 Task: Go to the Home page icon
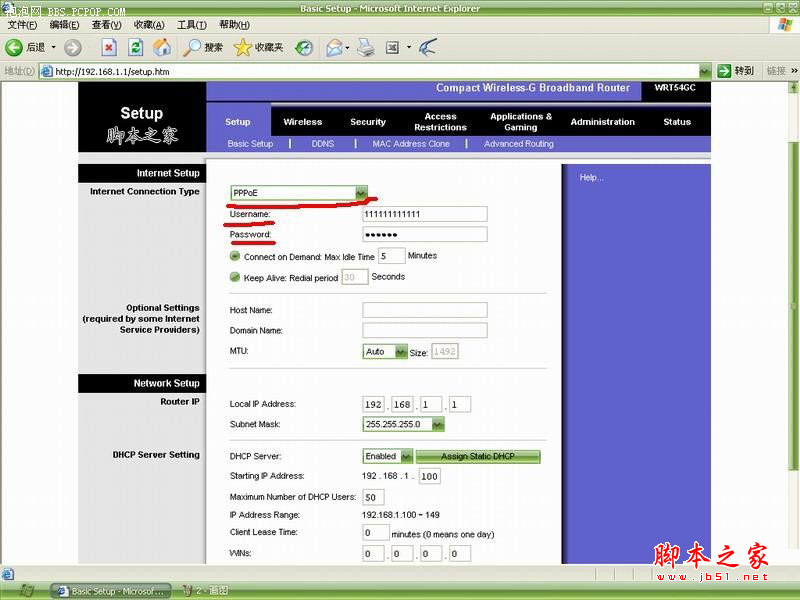pos(162,47)
